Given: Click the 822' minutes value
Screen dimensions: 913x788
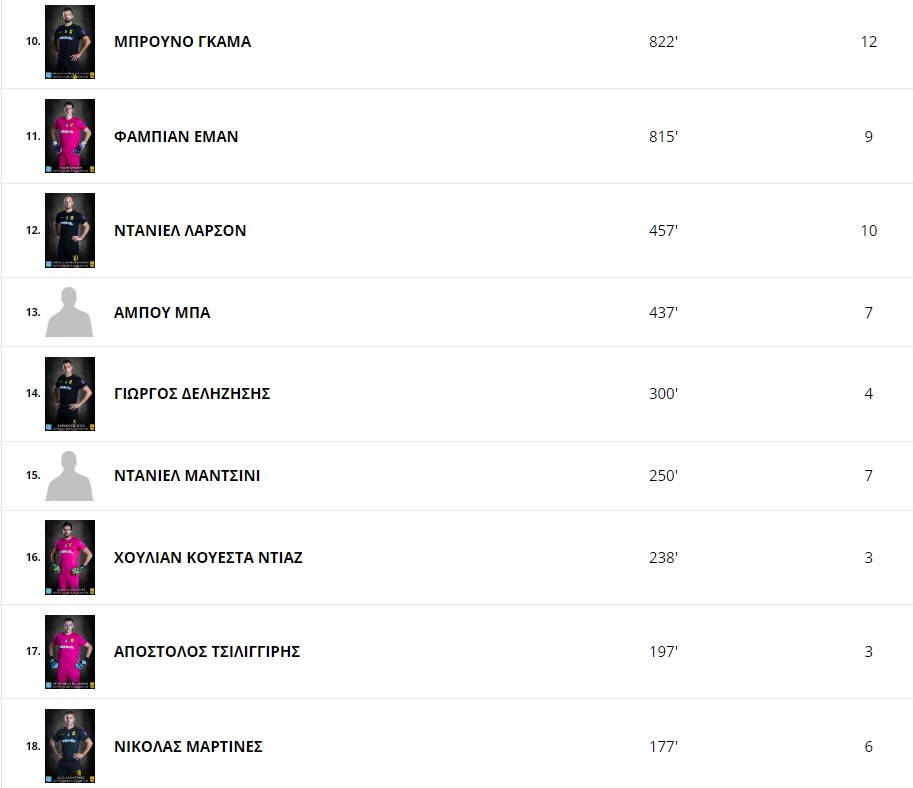Looking at the screenshot, I should pyautogui.click(x=663, y=42).
